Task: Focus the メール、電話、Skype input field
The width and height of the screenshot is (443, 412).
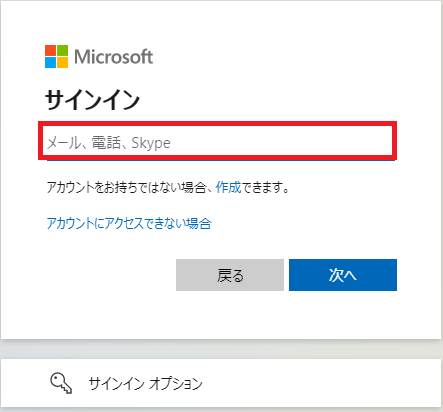Action: [217, 143]
